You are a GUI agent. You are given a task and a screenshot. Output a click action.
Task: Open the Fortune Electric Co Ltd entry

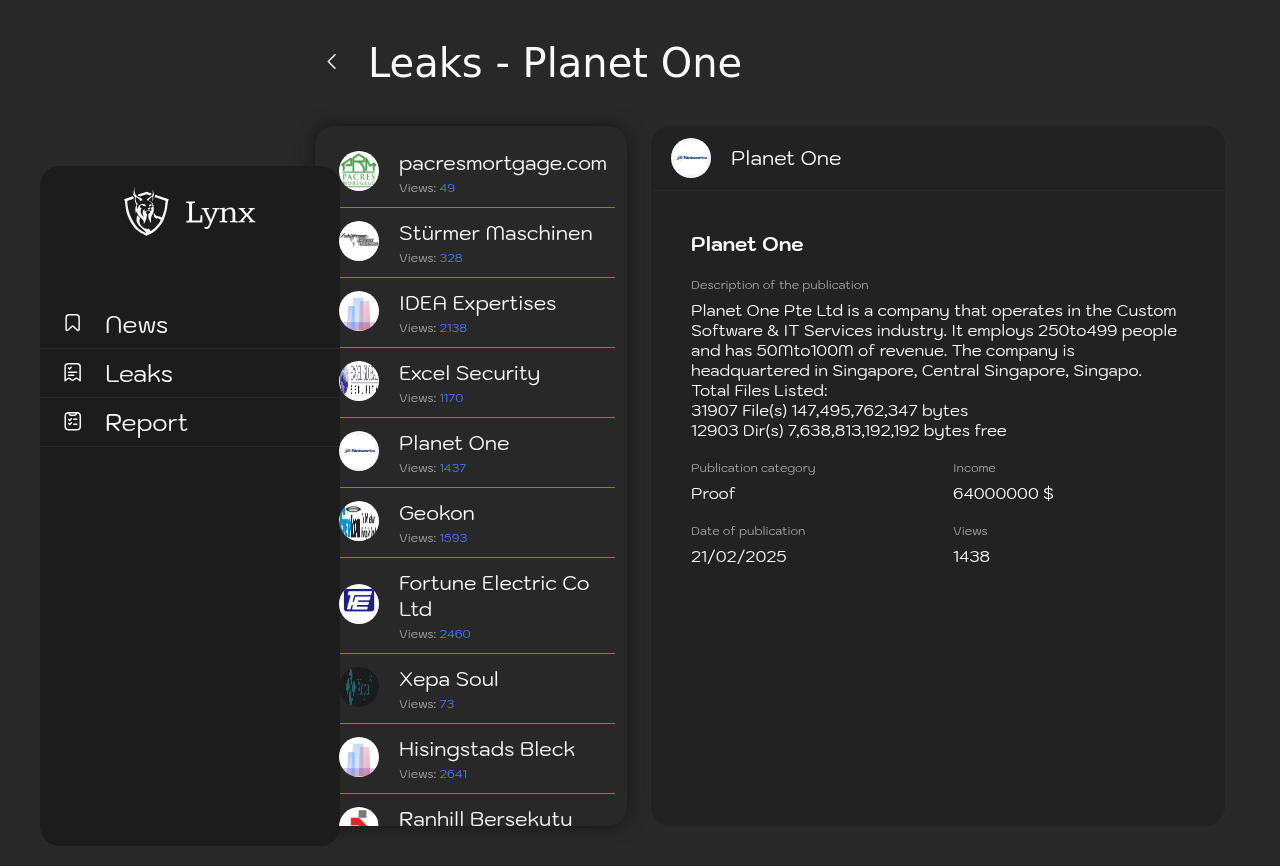coord(477,606)
